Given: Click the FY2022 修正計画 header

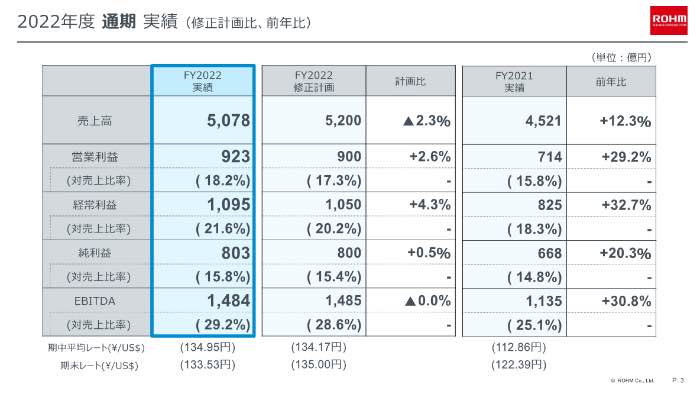Looking at the screenshot, I should click(x=314, y=81).
